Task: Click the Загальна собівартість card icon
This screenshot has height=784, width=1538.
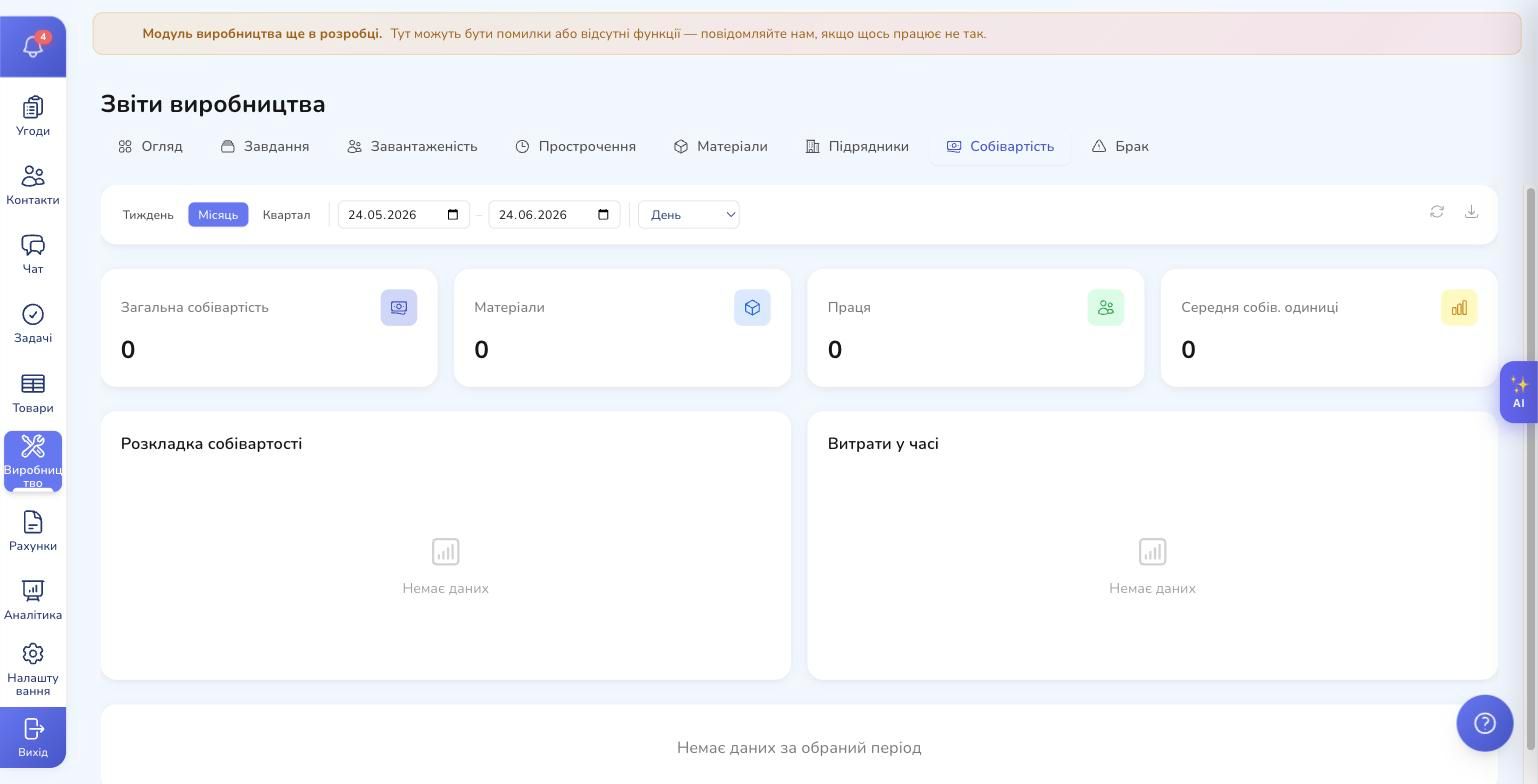Action: pyautogui.click(x=399, y=308)
